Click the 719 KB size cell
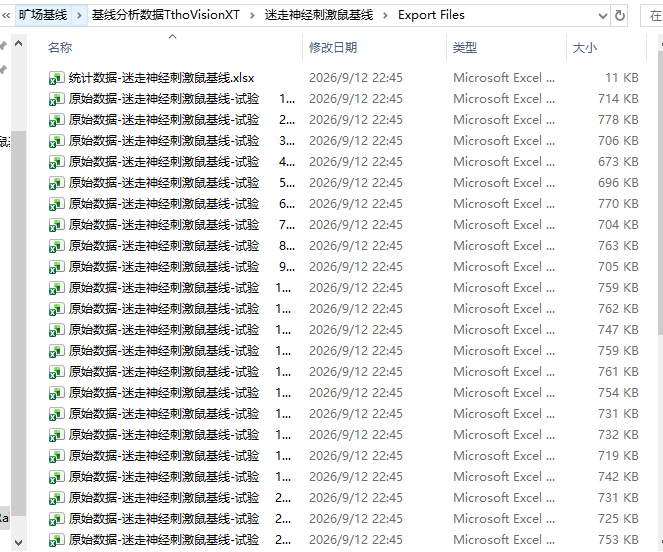The image size is (663, 552). coord(618,456)
